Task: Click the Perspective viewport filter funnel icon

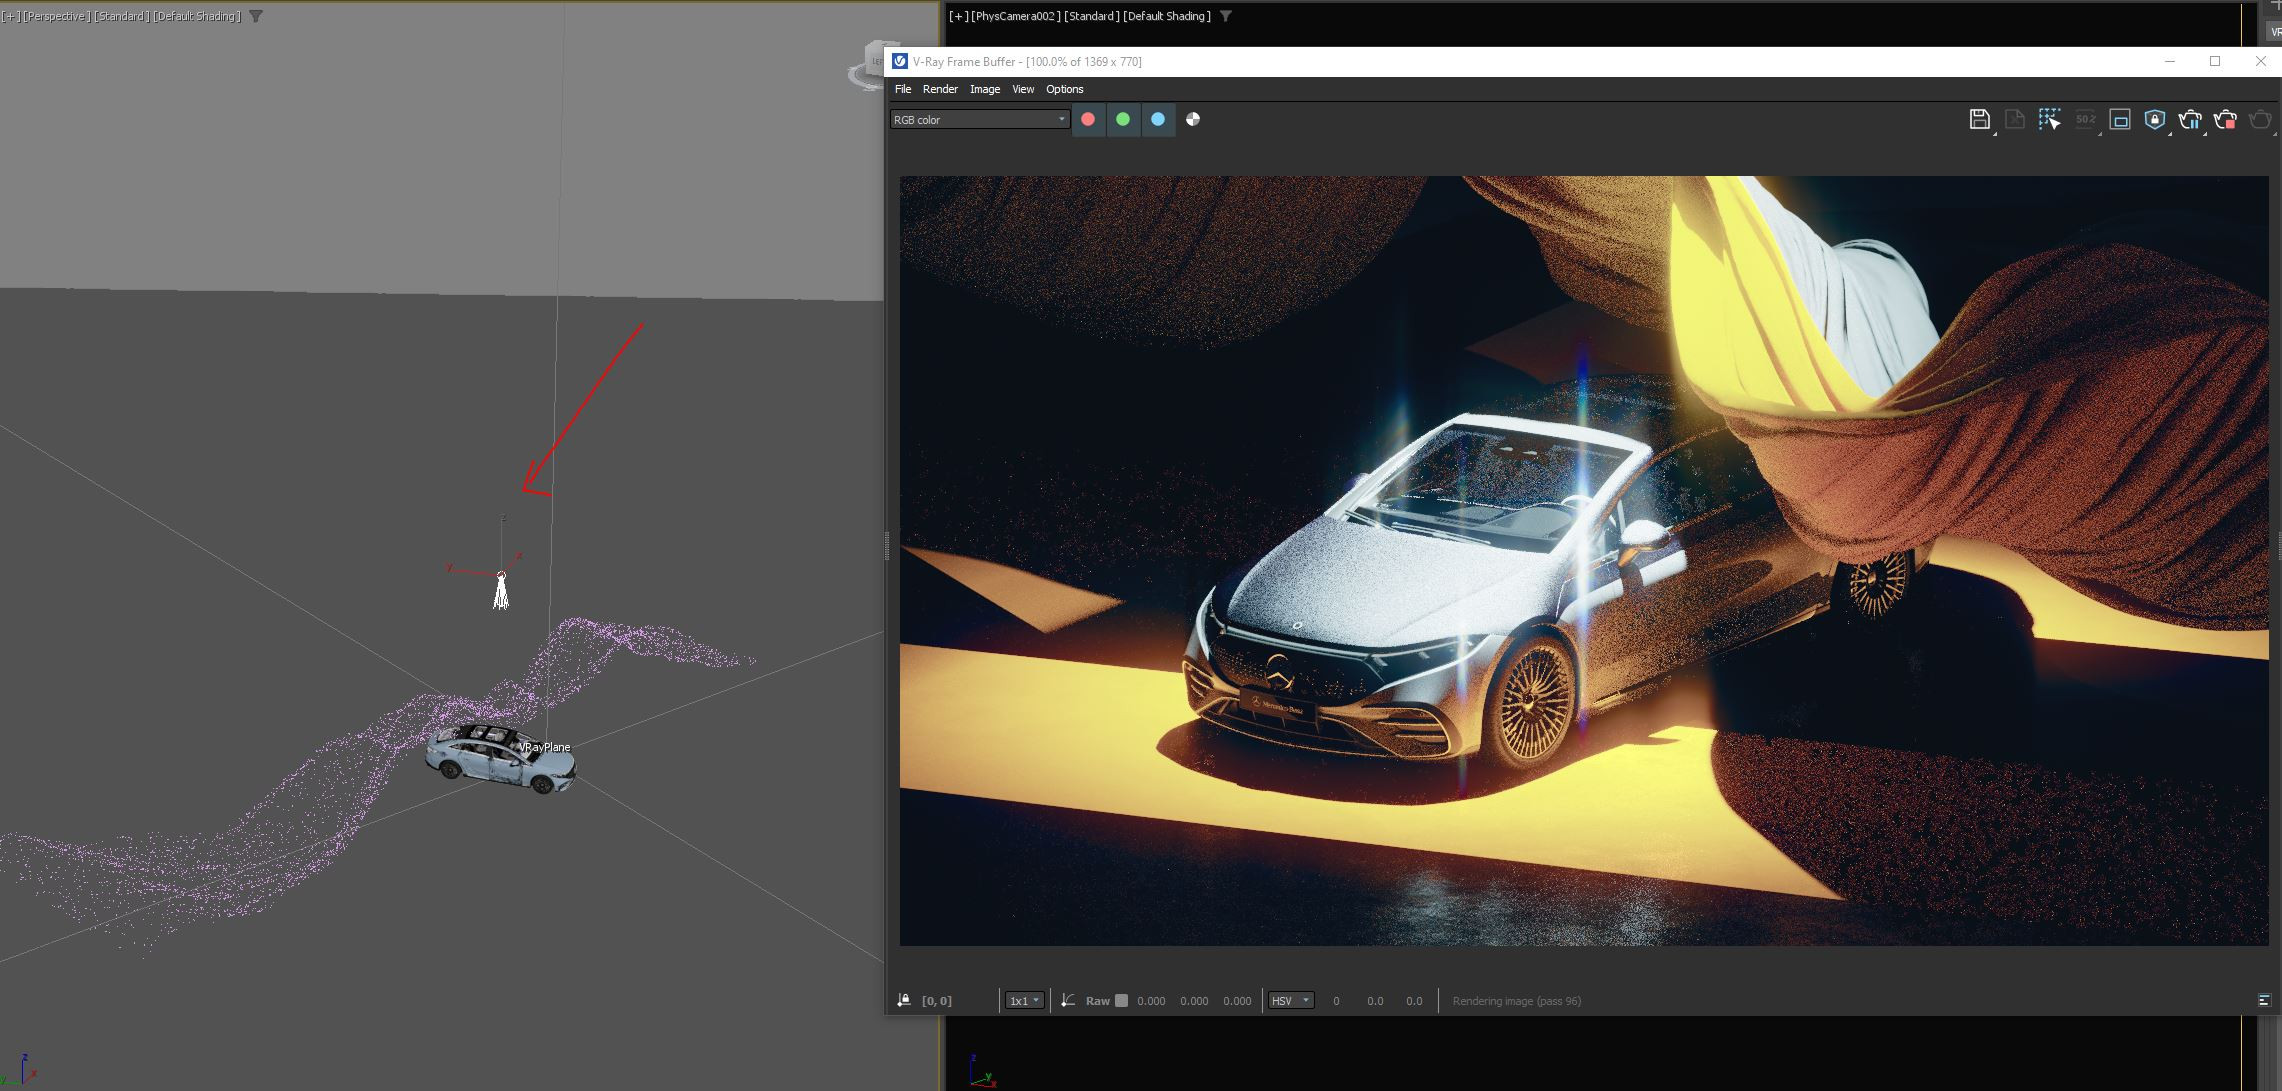Action: pyautogui.click(x=256, y=16)
